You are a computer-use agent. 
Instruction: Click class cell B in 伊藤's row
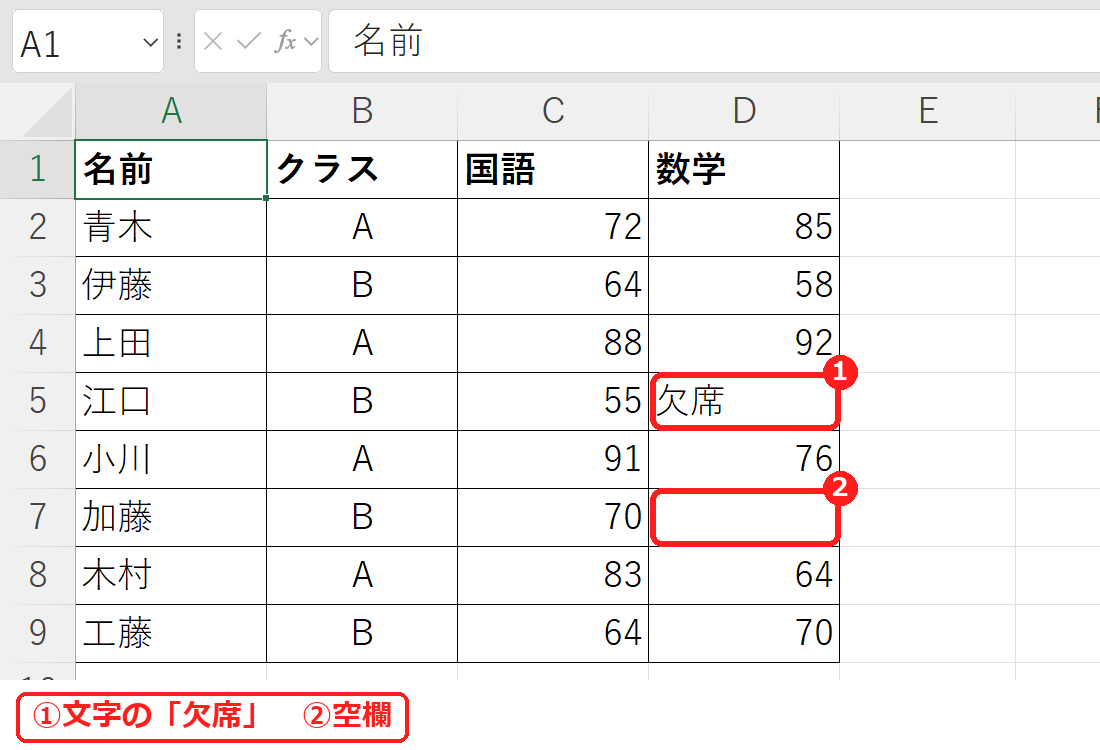[x=362, y=286]
